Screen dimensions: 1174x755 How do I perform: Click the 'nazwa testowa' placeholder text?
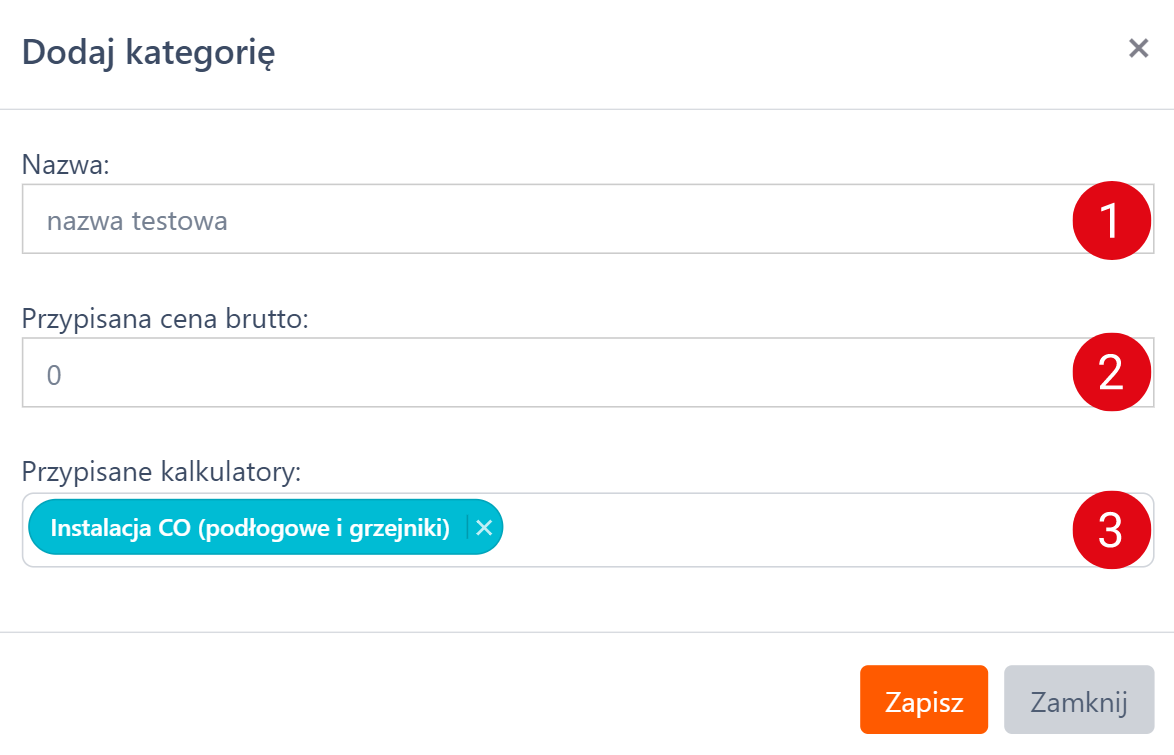(137, 220)
